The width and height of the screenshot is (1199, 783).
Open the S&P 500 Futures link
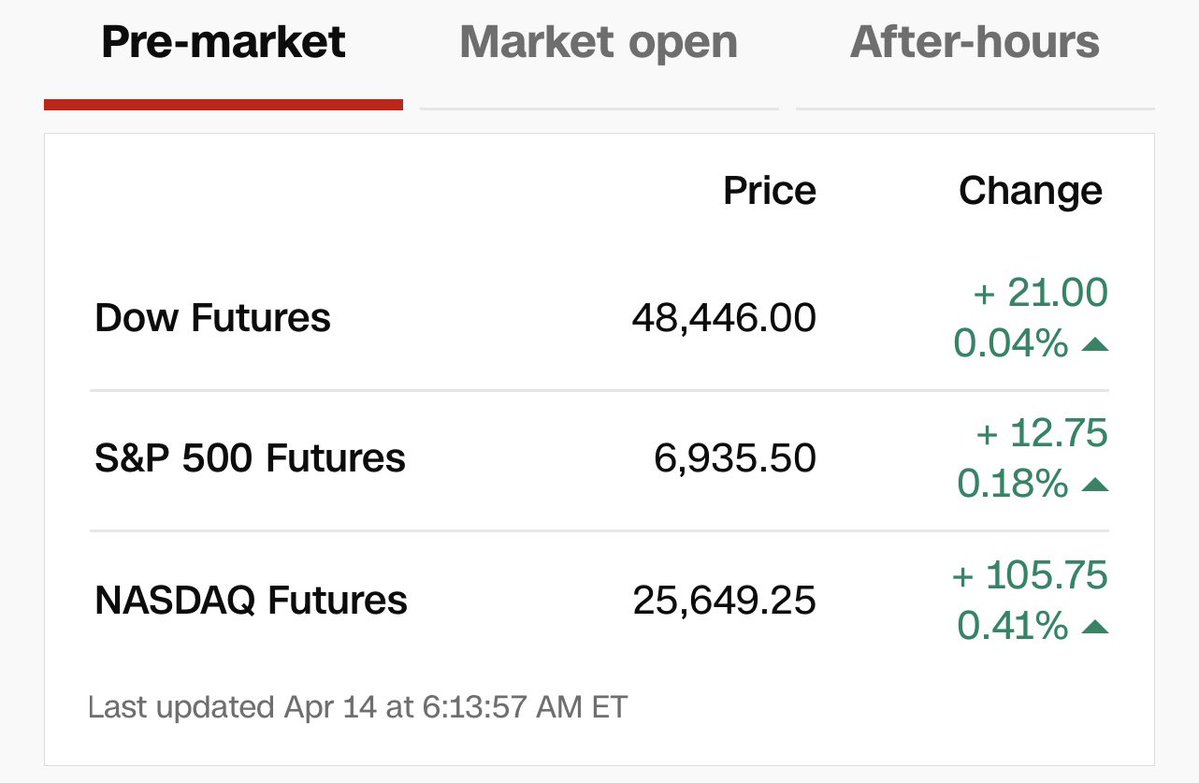click(250, 459)
